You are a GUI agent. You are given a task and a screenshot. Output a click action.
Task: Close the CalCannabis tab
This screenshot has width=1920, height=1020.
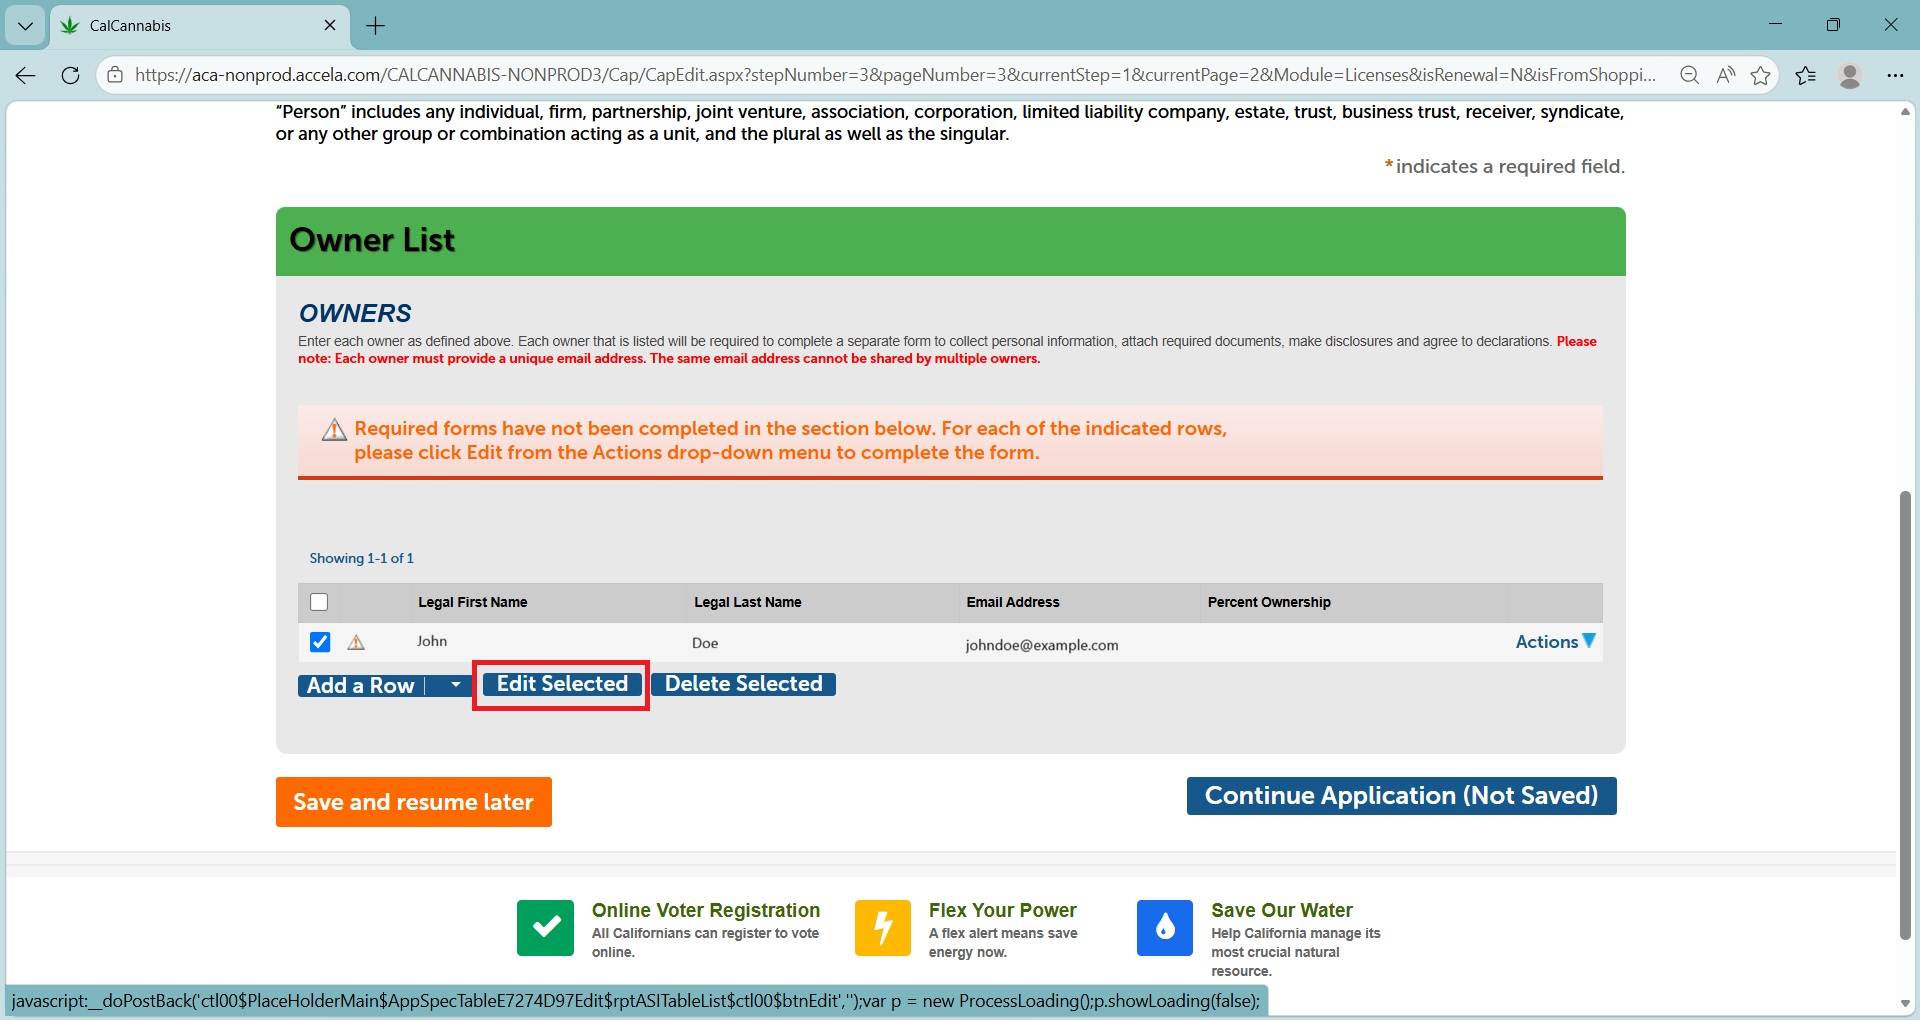tap(330, 26)
